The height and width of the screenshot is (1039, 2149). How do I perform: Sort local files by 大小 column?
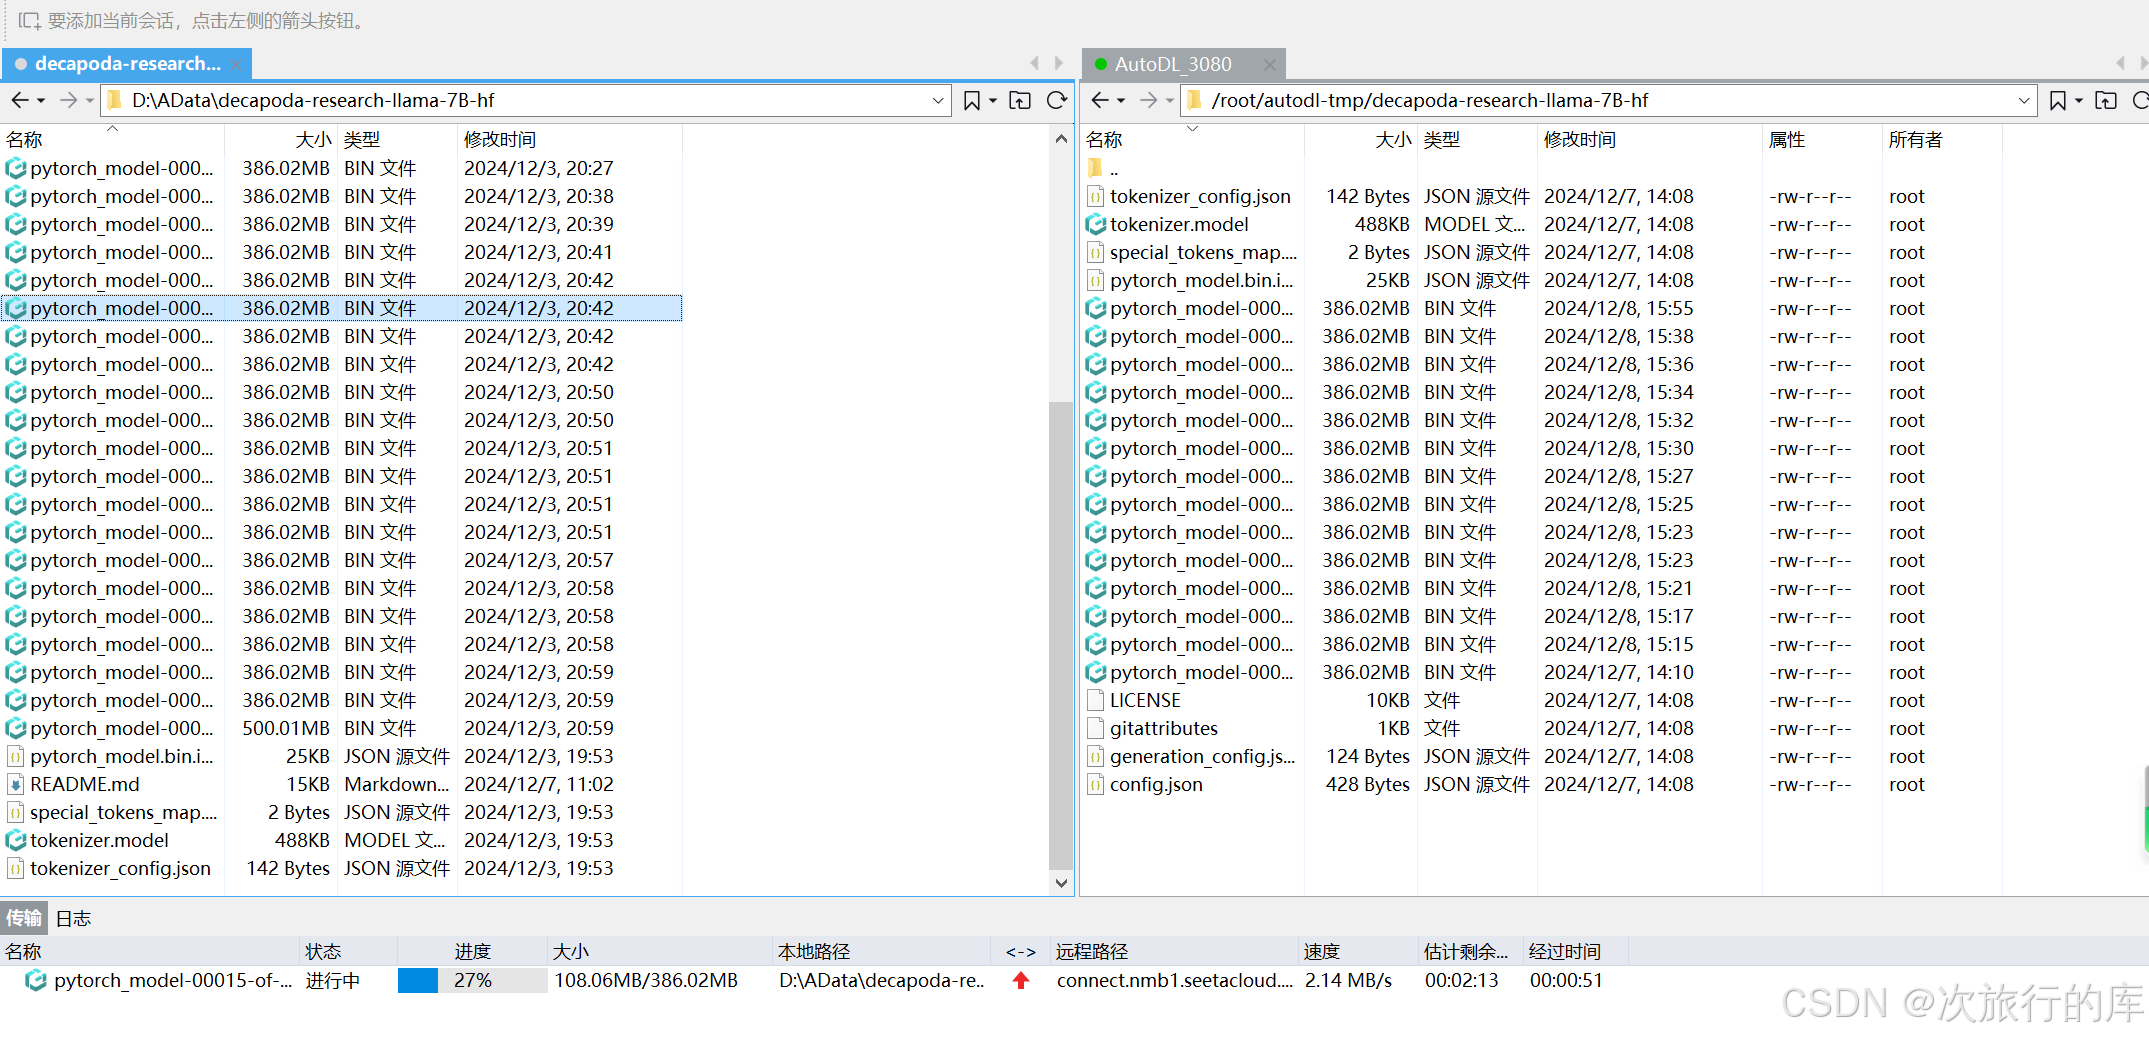coord(282,140)
